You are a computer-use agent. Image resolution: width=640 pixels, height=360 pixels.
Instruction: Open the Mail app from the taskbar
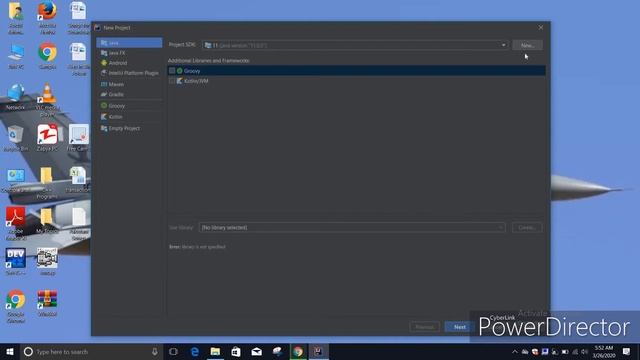(x=257, y=351)
